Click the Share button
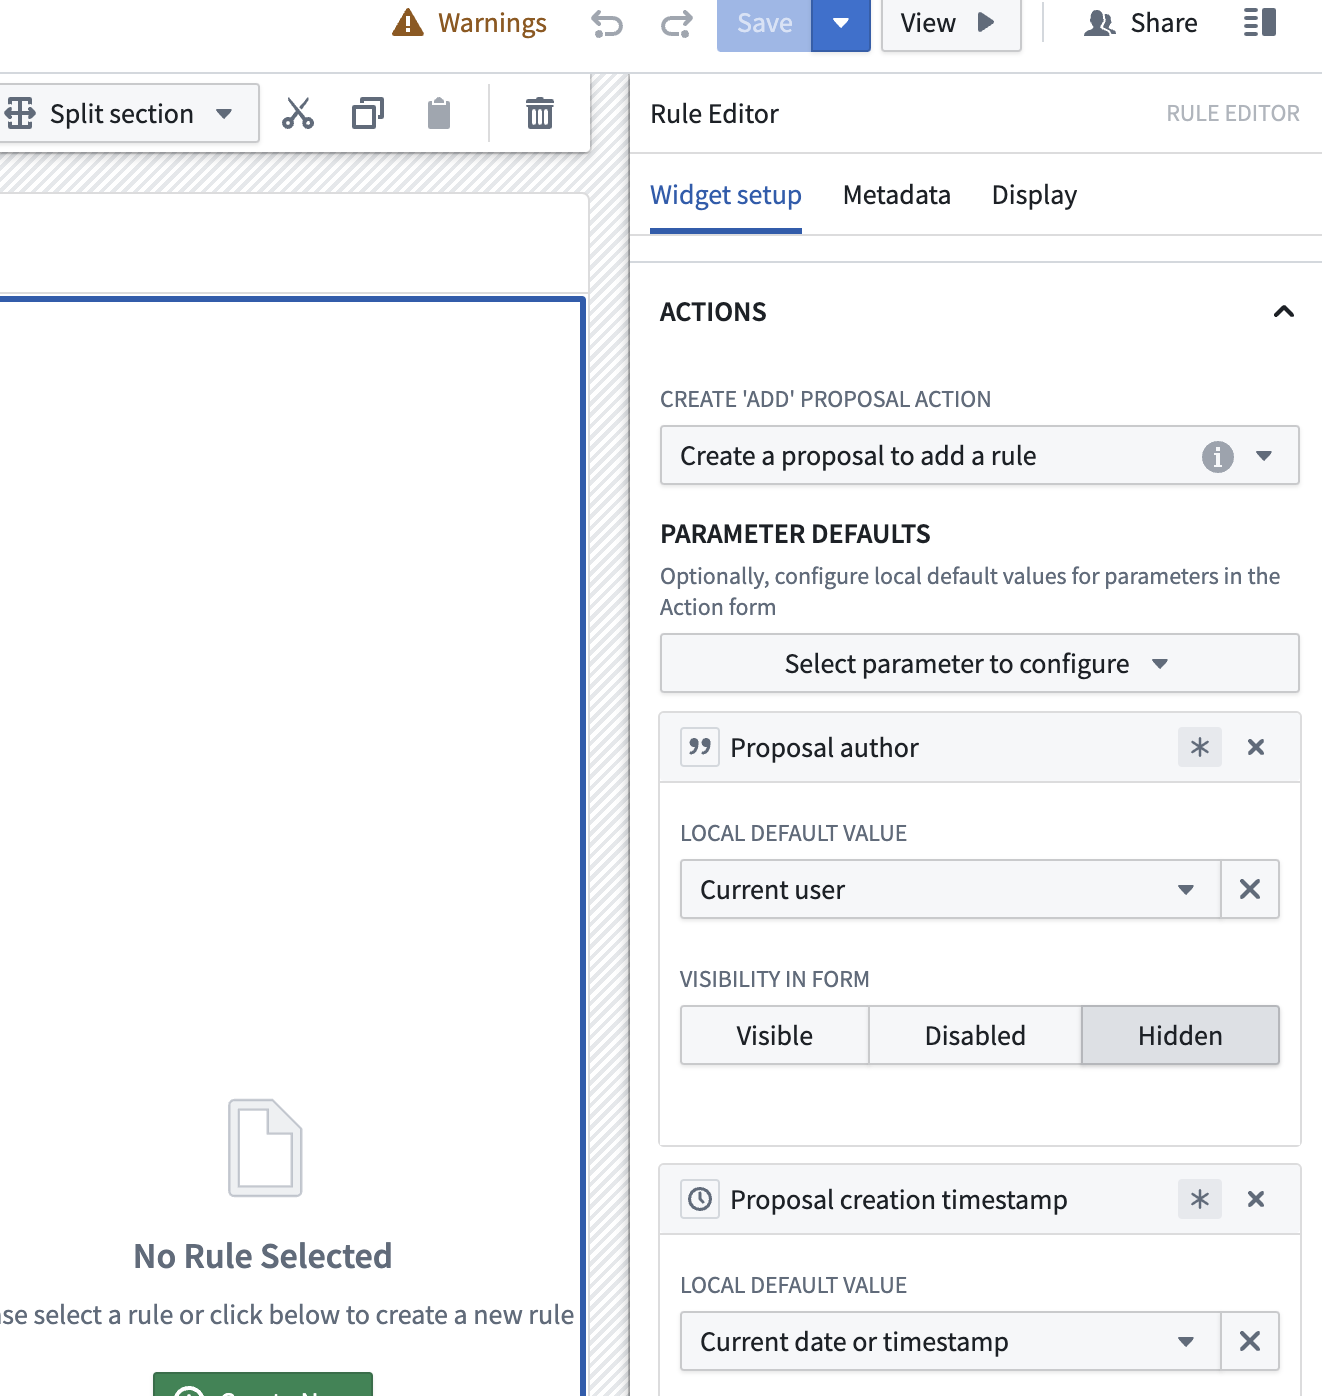Image resolution: width=1322 pixels, height=1396 pixels. click(x=1141, y=23)
